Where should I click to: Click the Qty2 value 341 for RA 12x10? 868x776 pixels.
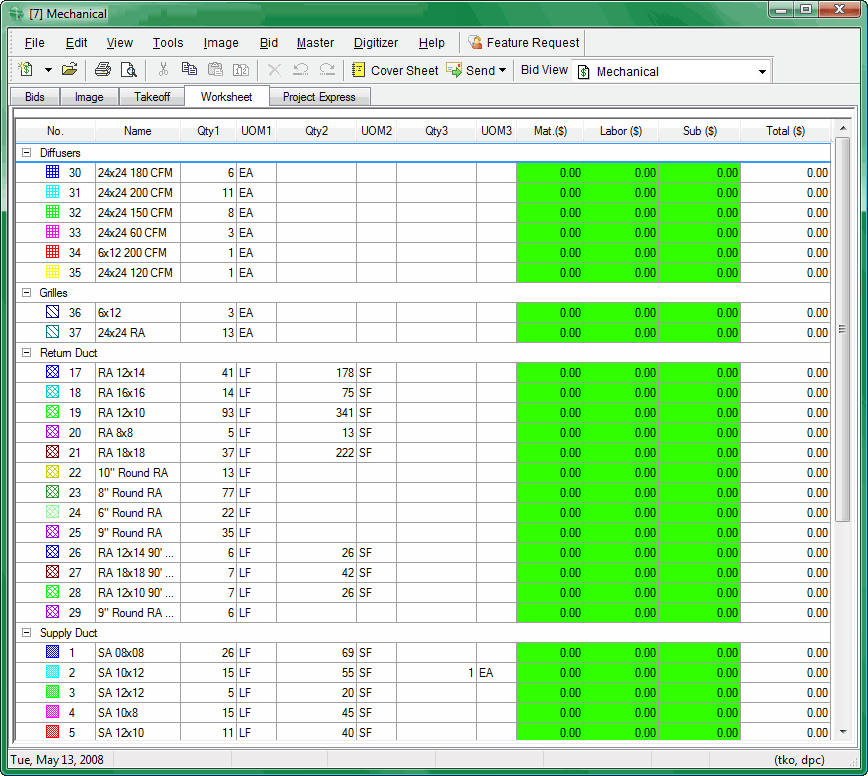point(344,413)
